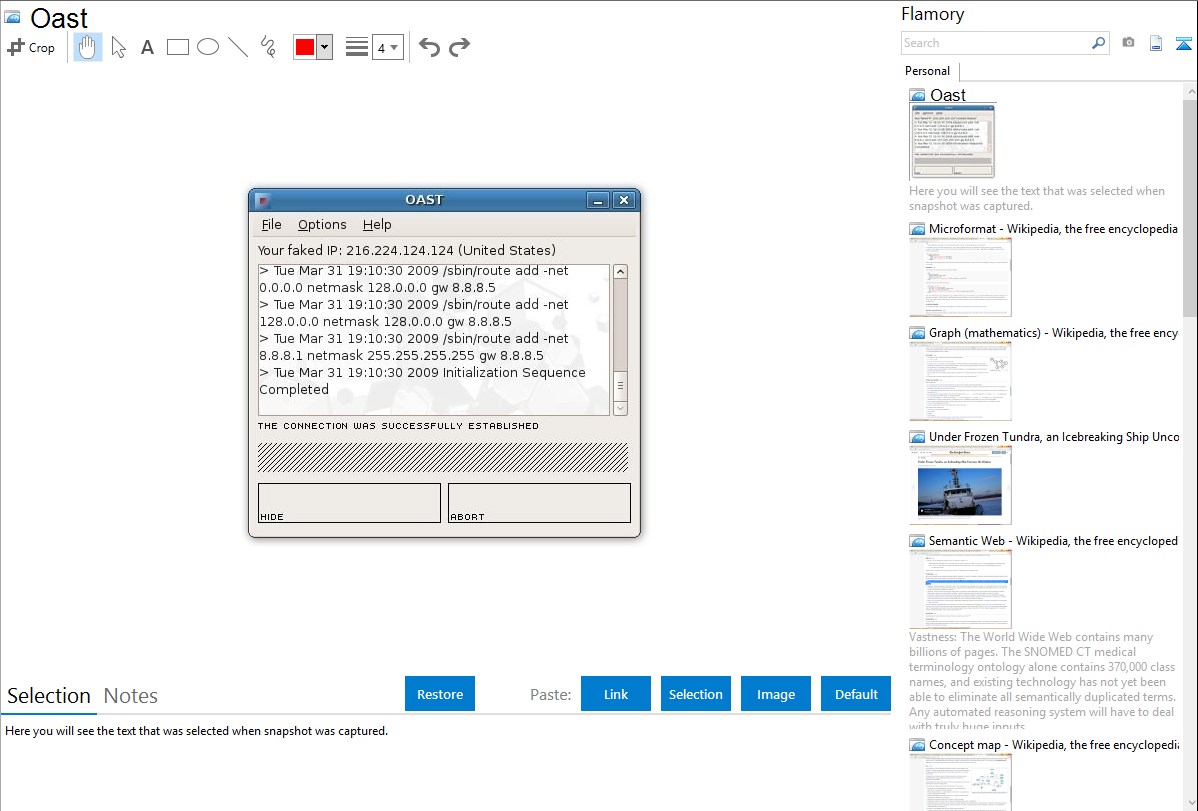
Task: Click the faked IP address text
Action: (x=406, y=250)
